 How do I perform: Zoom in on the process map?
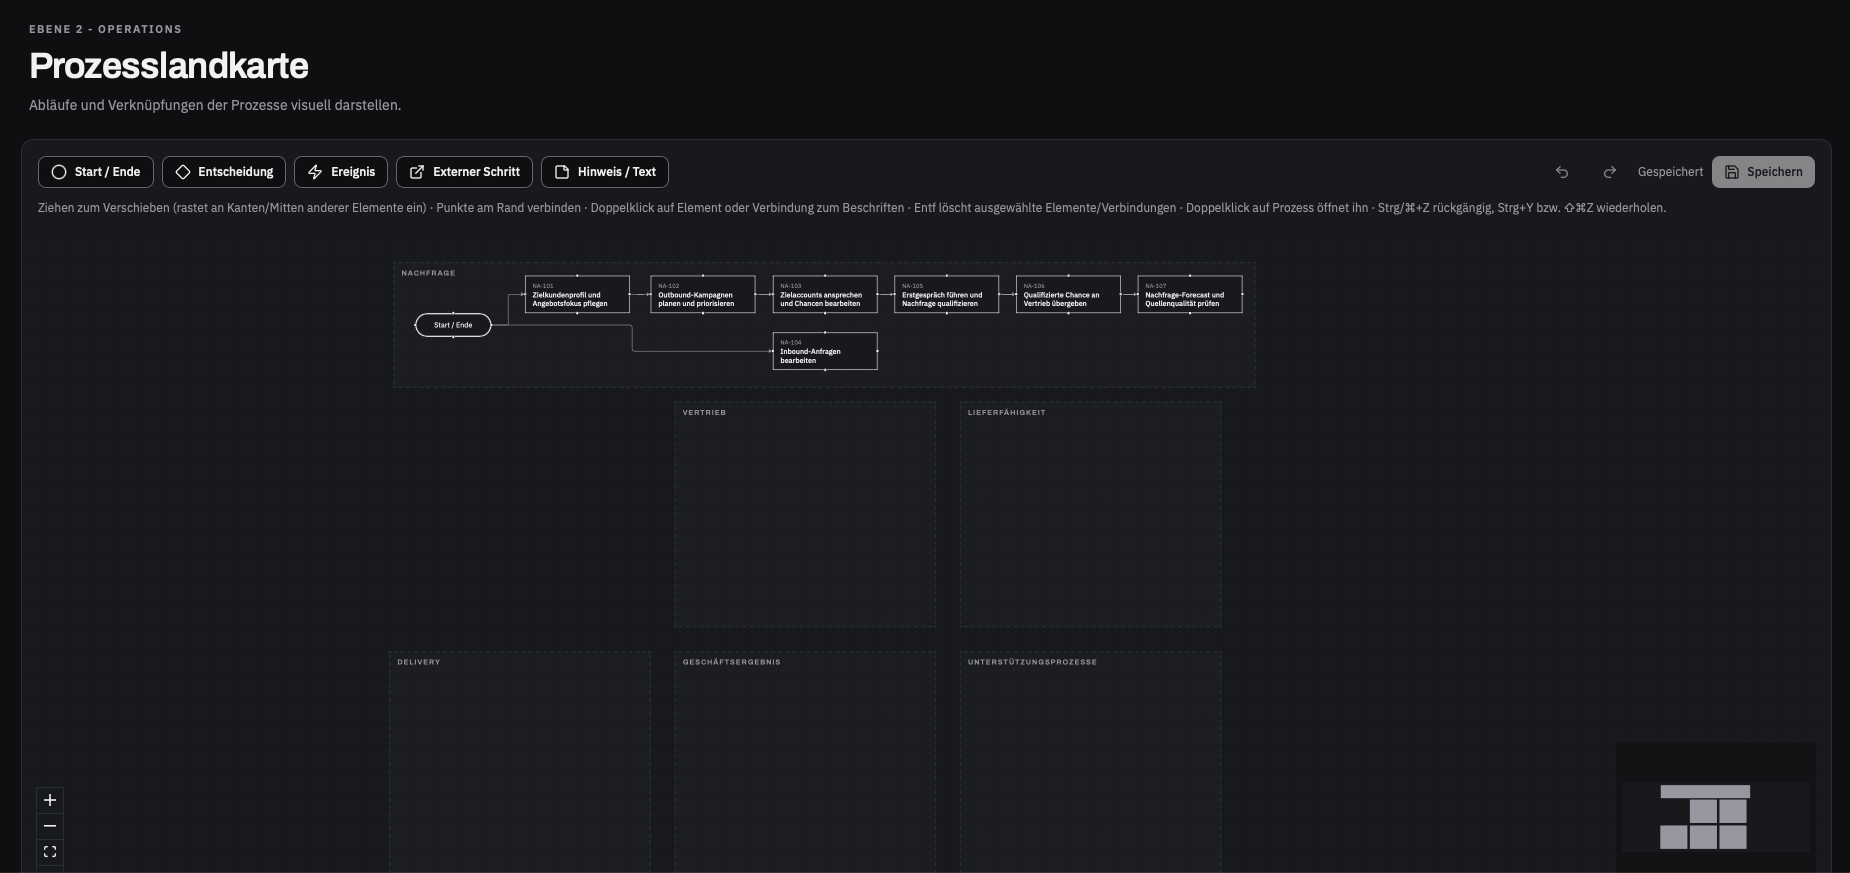[x=50, y=800]
